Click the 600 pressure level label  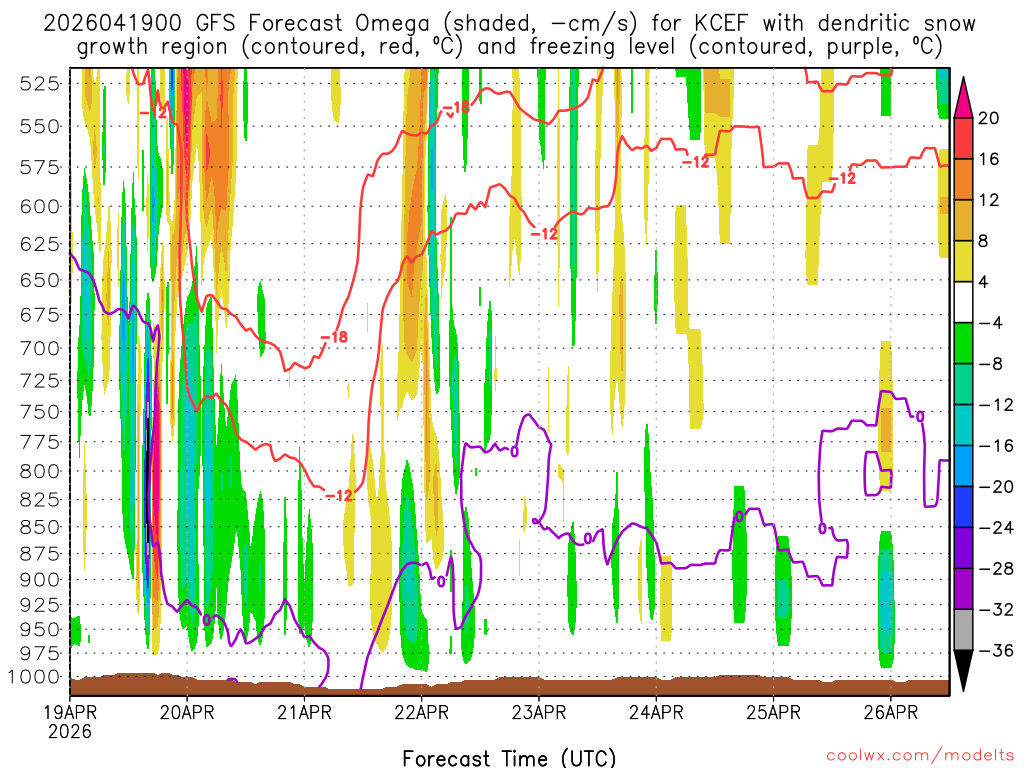pos(40,206)
